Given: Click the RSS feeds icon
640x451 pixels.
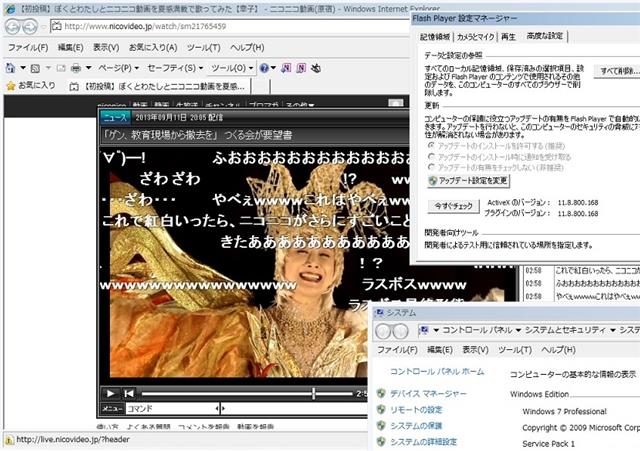Looking at the screenshot, I should (35, 68).
